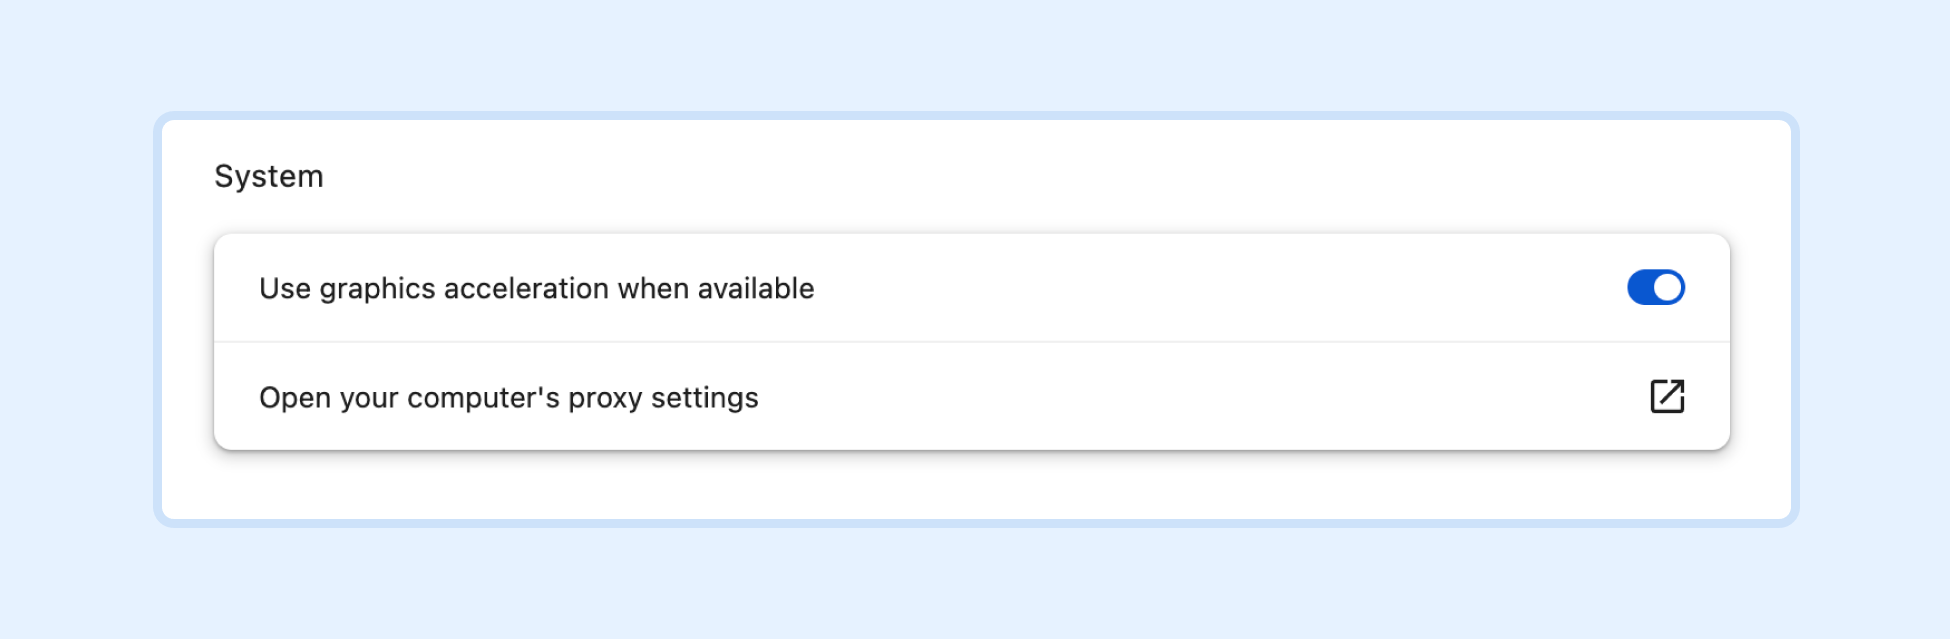The height and width of the screenshot is (639, 1950).
Task: Click the word 'settings' in the proxy row
Action: pyautogui.click(x=705, y=398)
